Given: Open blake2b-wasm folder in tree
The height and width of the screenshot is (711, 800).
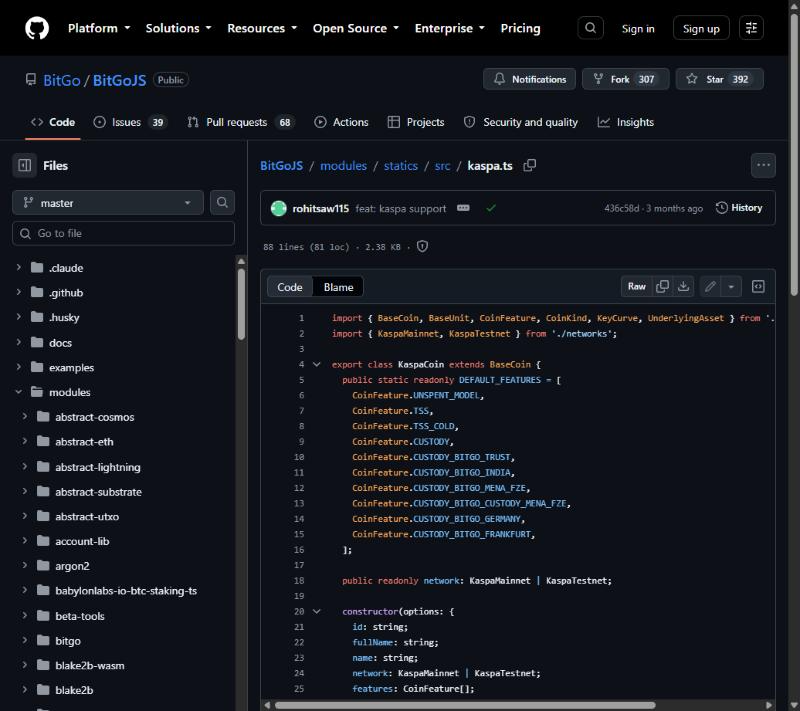Looking at the screenshot, I should [90, 665].
